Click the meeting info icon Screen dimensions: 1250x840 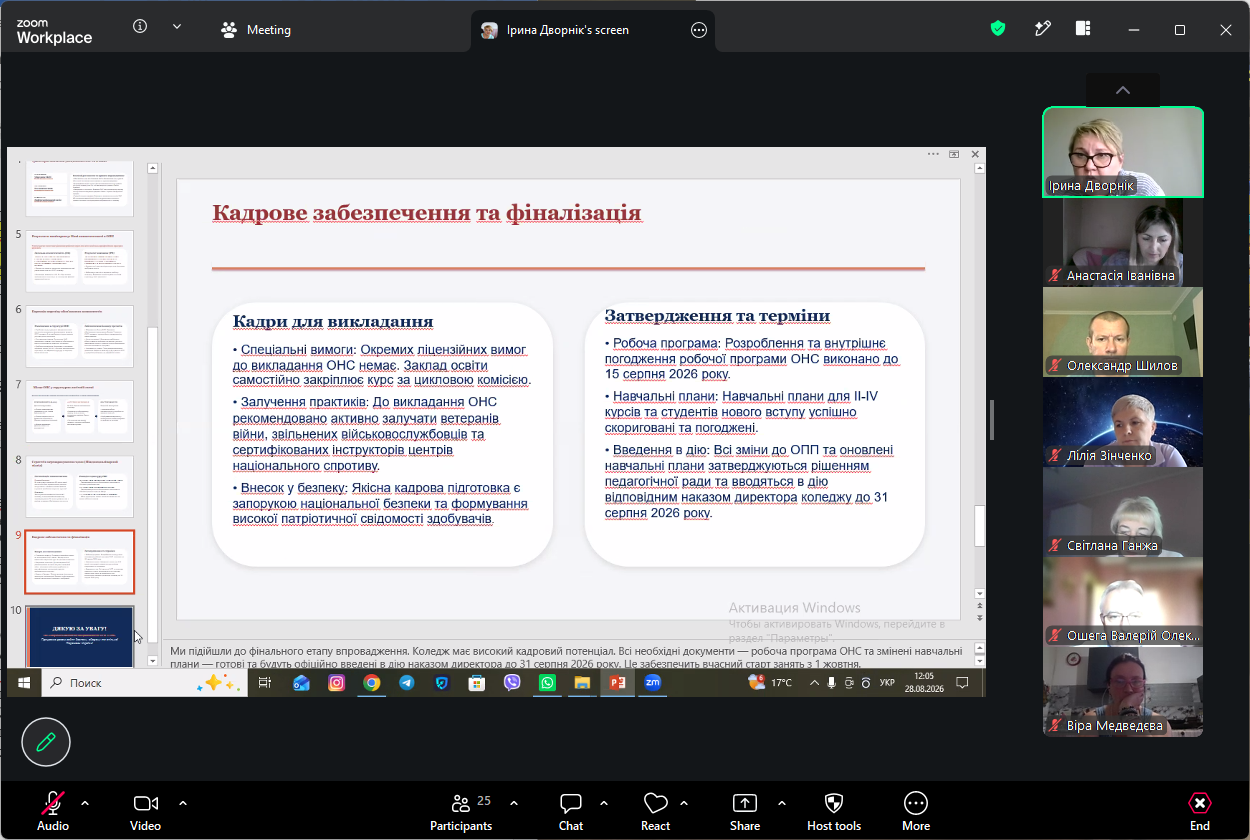tap(140, 27)
